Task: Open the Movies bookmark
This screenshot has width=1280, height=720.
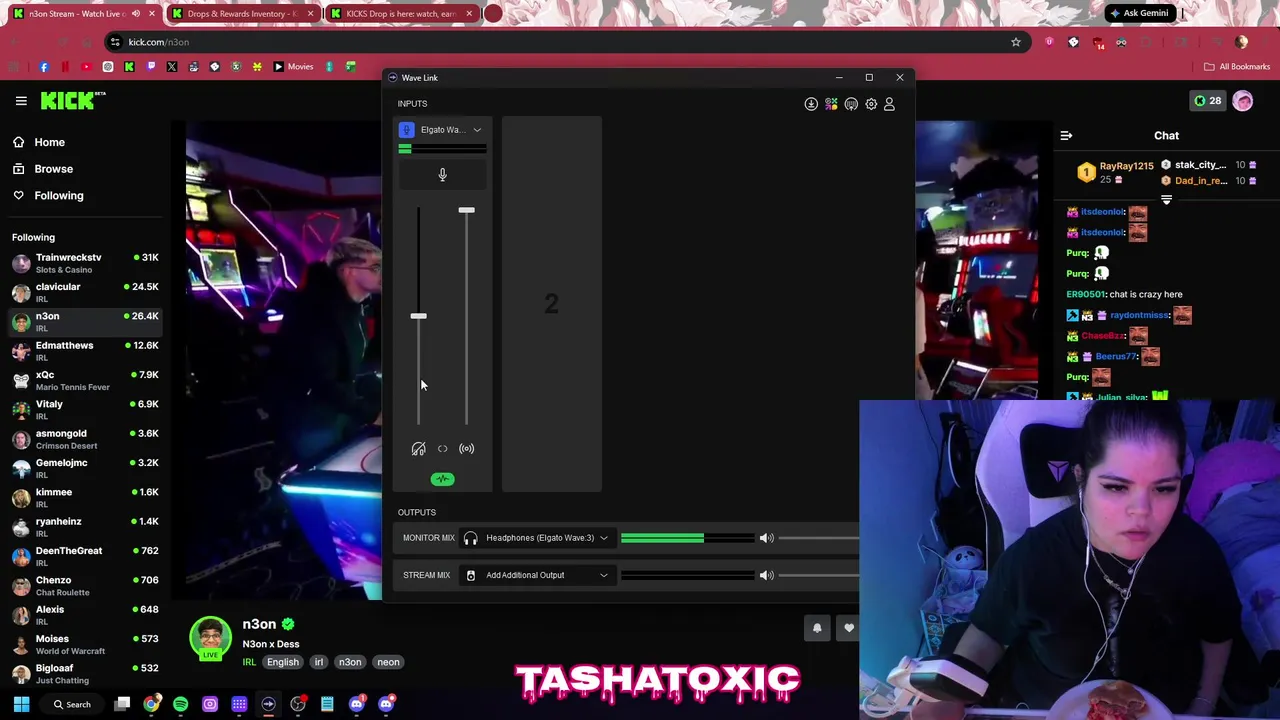Action: coord(293,67)
